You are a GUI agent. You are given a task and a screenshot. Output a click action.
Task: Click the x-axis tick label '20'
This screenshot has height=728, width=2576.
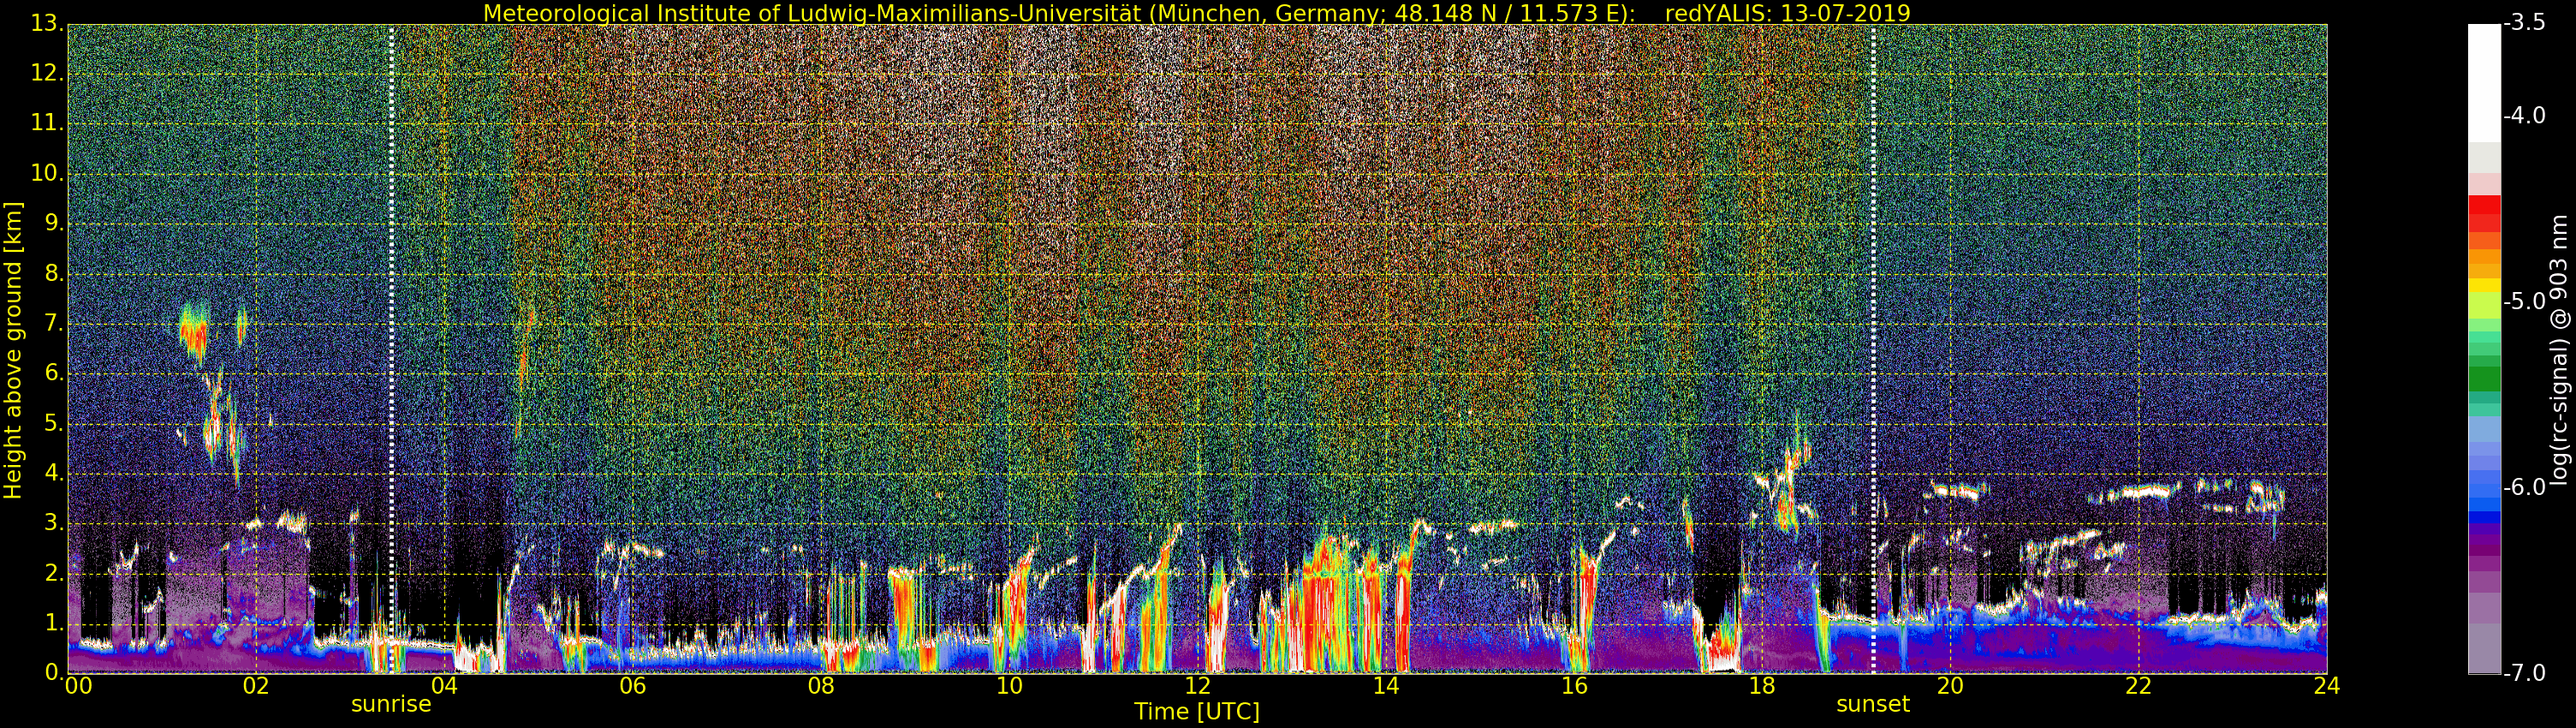[x=1951, y=686]
